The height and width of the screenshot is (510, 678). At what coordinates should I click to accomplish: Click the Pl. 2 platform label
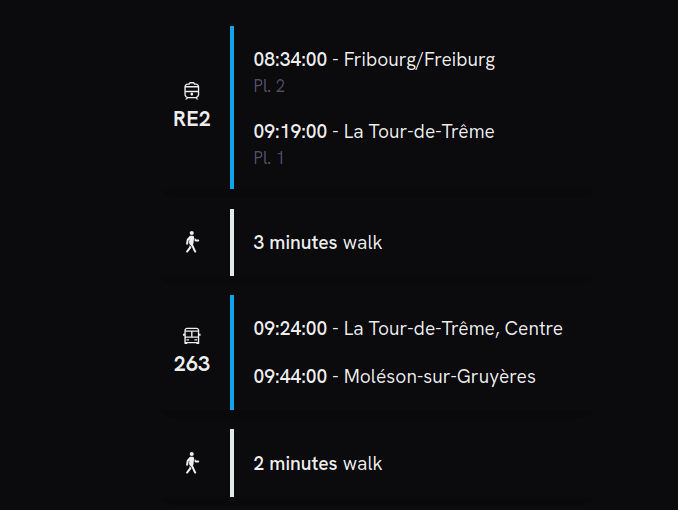[x=269, y=86]
